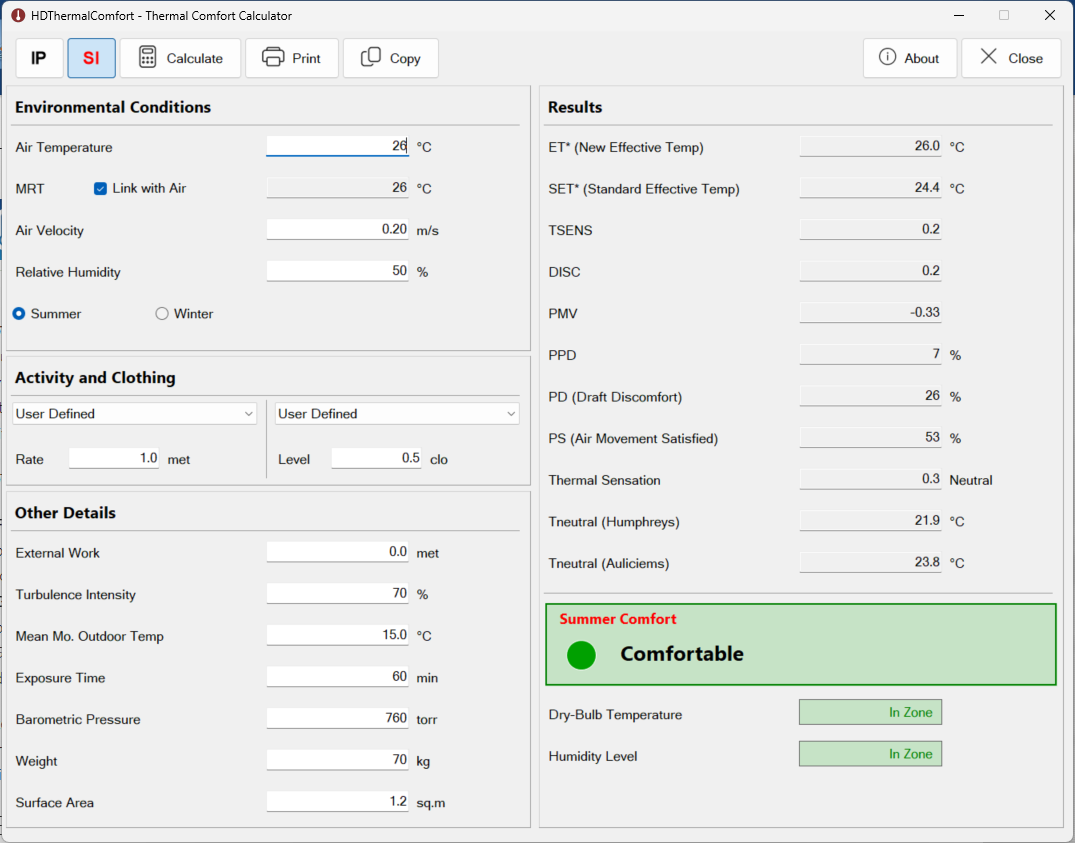Click the Summer Comfort heading
1075x843 pixels.
[x=618, y=619]
